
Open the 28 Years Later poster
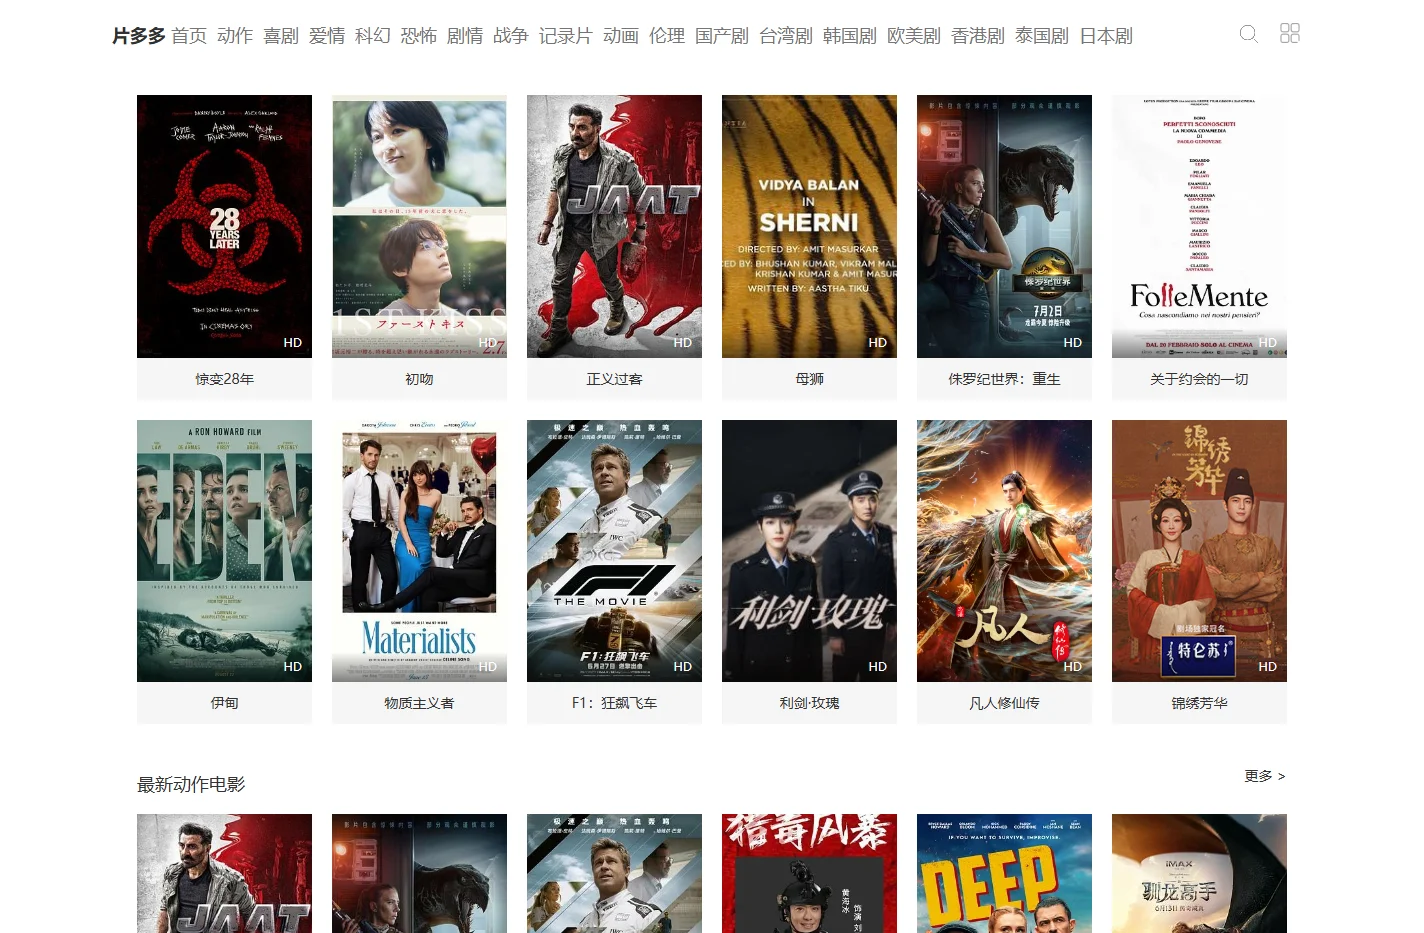224,226
